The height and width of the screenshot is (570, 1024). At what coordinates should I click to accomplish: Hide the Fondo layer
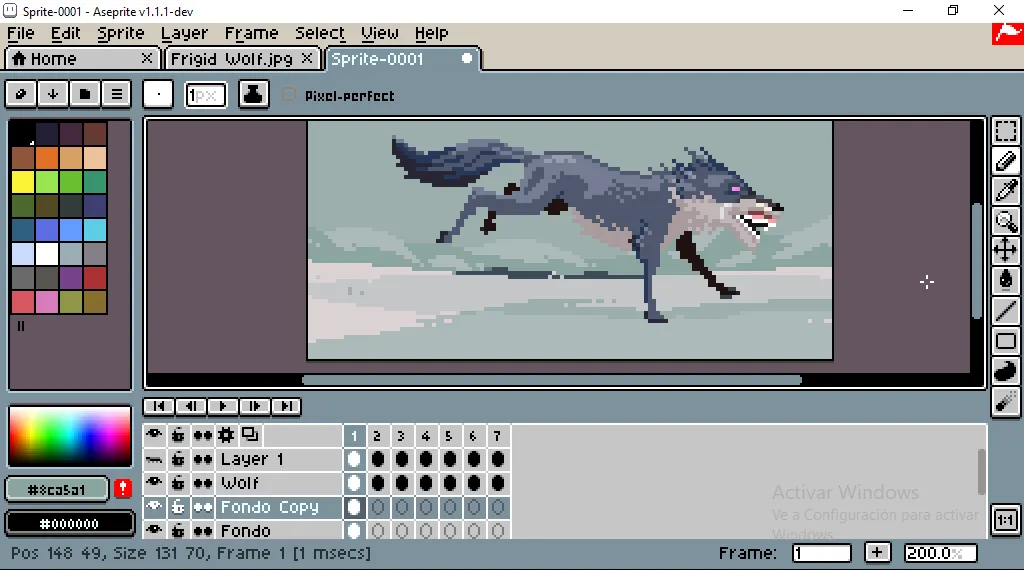[x=154, y=531]
